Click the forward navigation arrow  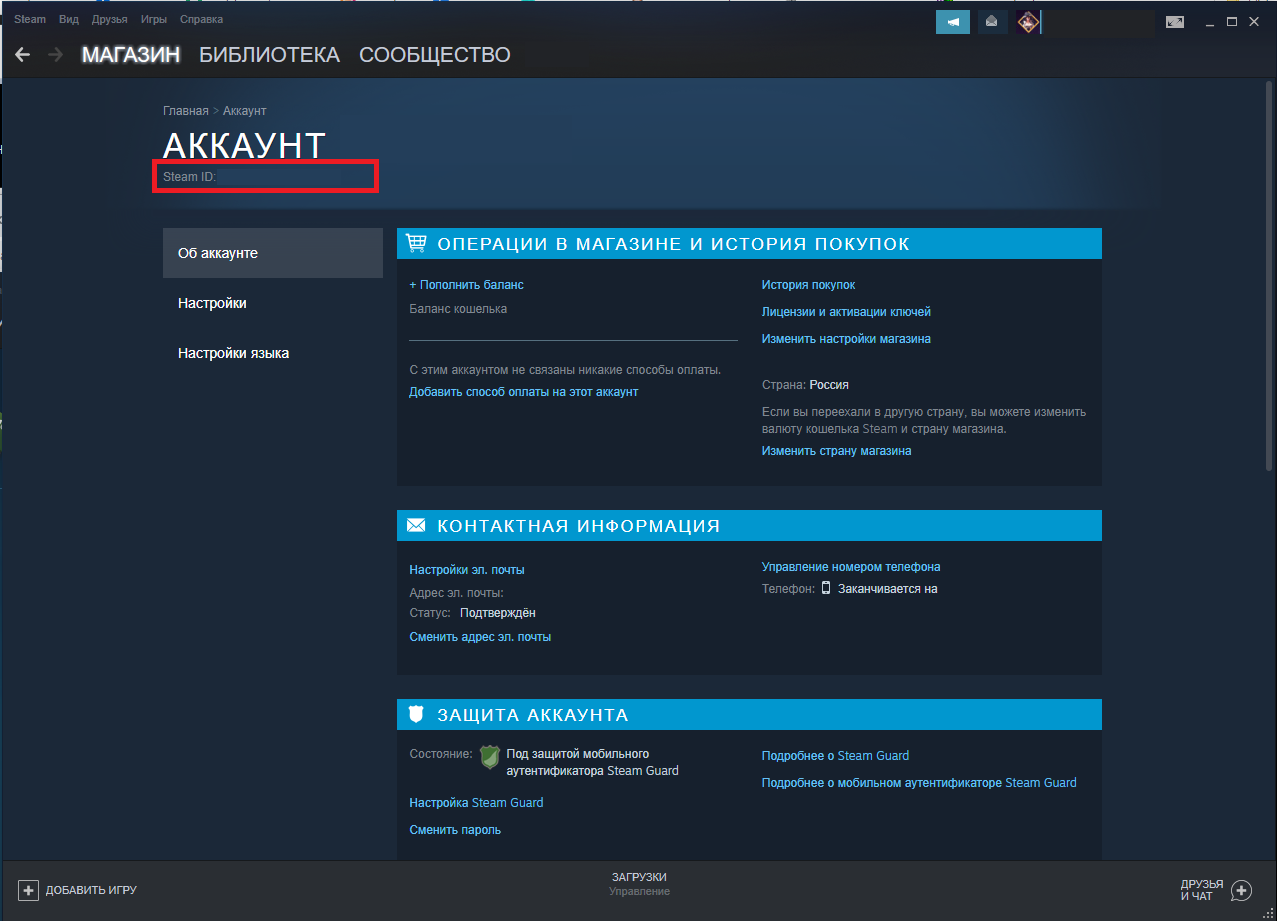point(56,54)
